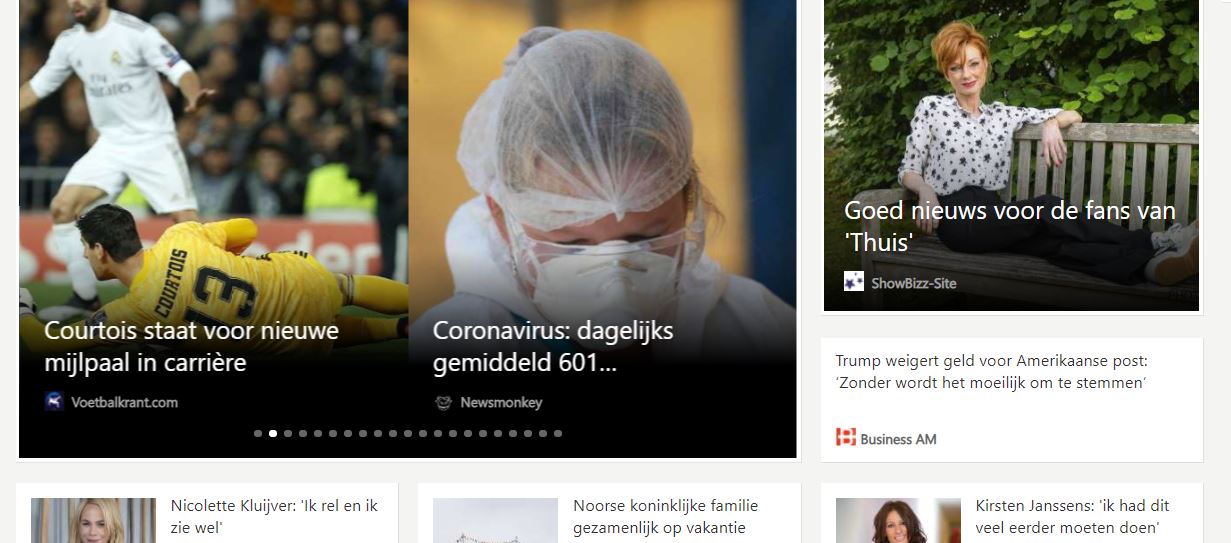The image size is (1231, 543).
Task: Click the Voetbalkrant.com source icon
Action: (x=54, y=402)
